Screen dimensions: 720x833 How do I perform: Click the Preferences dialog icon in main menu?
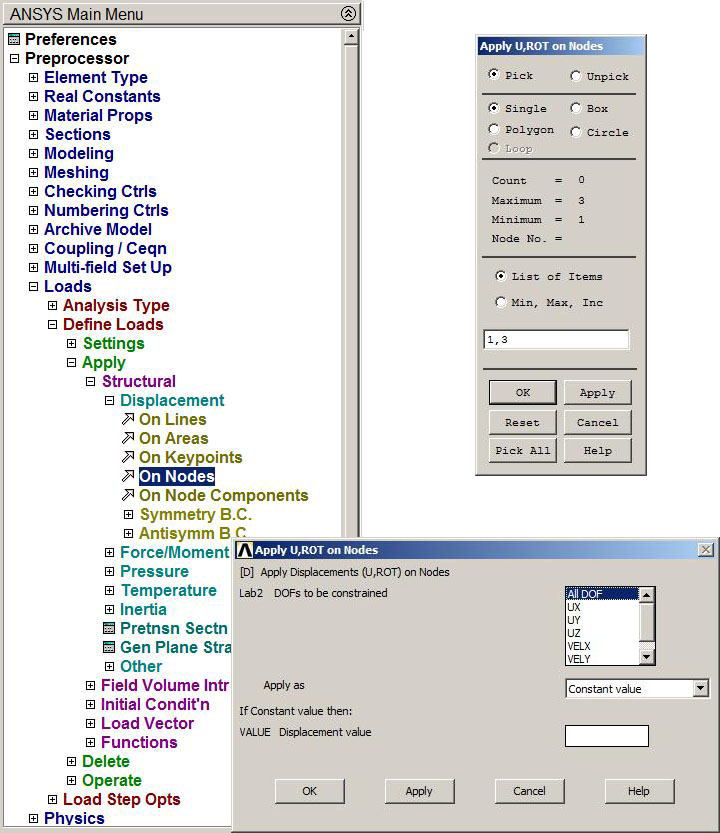pyautogui.click(x=14, y=39)
